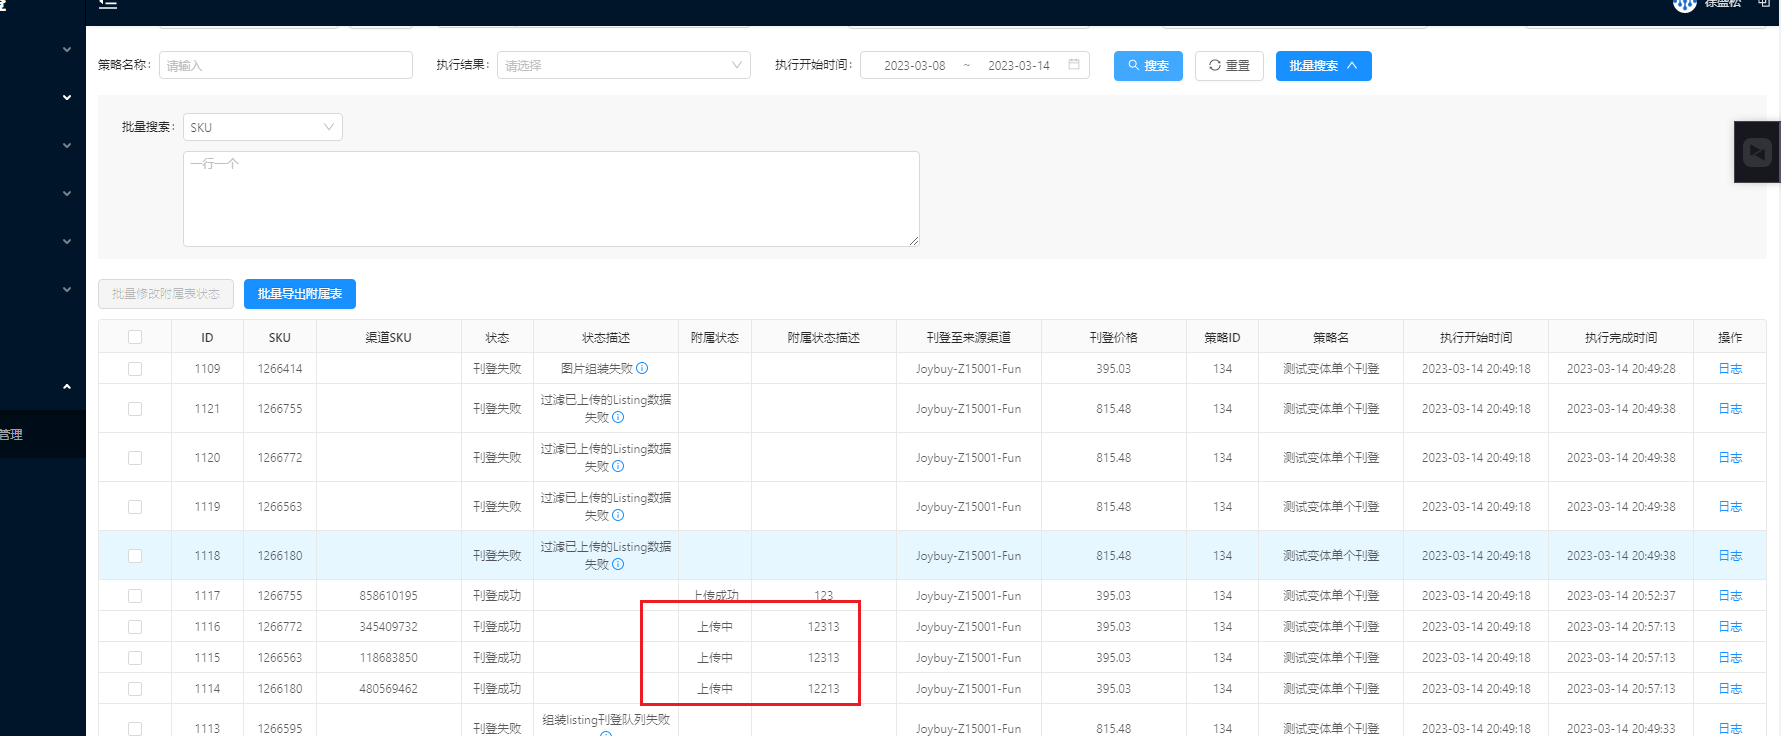
Task: Toggle the select-all checkbox in table header
Action: tap(135, 337)
